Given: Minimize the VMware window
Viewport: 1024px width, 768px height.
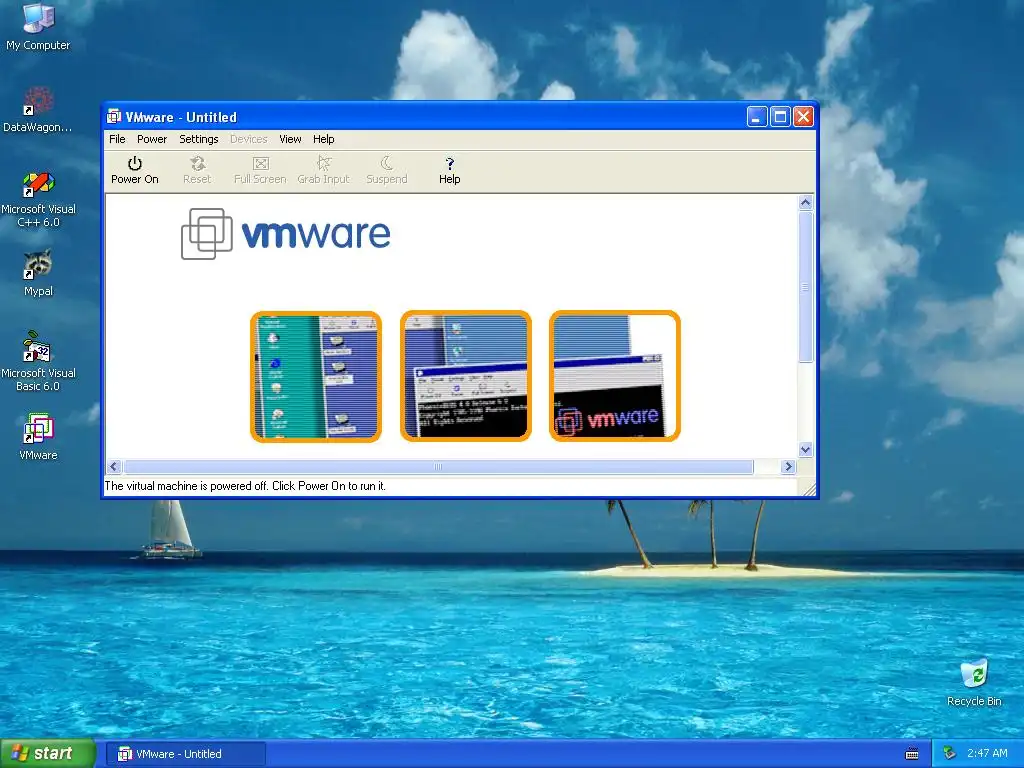Looking at the screenshot, I should [x=756, y=117].
